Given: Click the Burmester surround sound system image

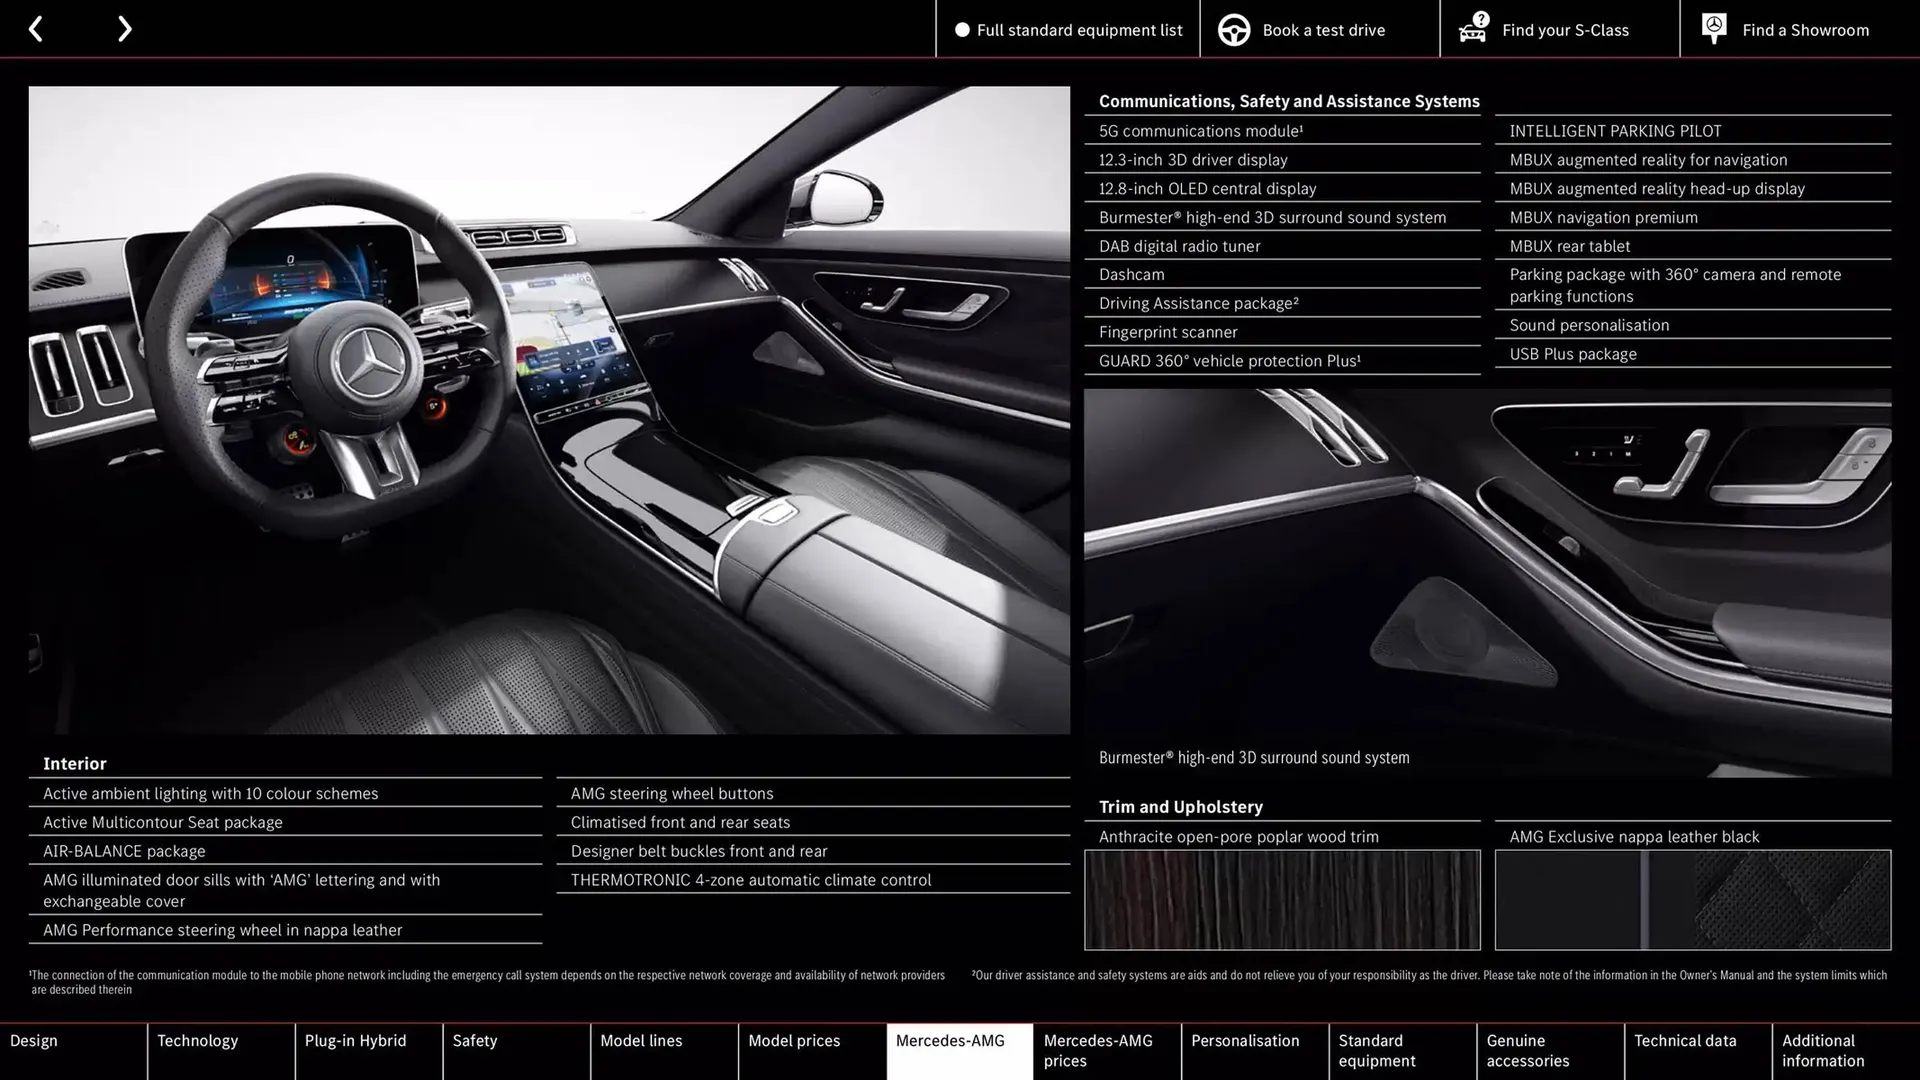Looking at the screenshot, I should point(1490,560).
